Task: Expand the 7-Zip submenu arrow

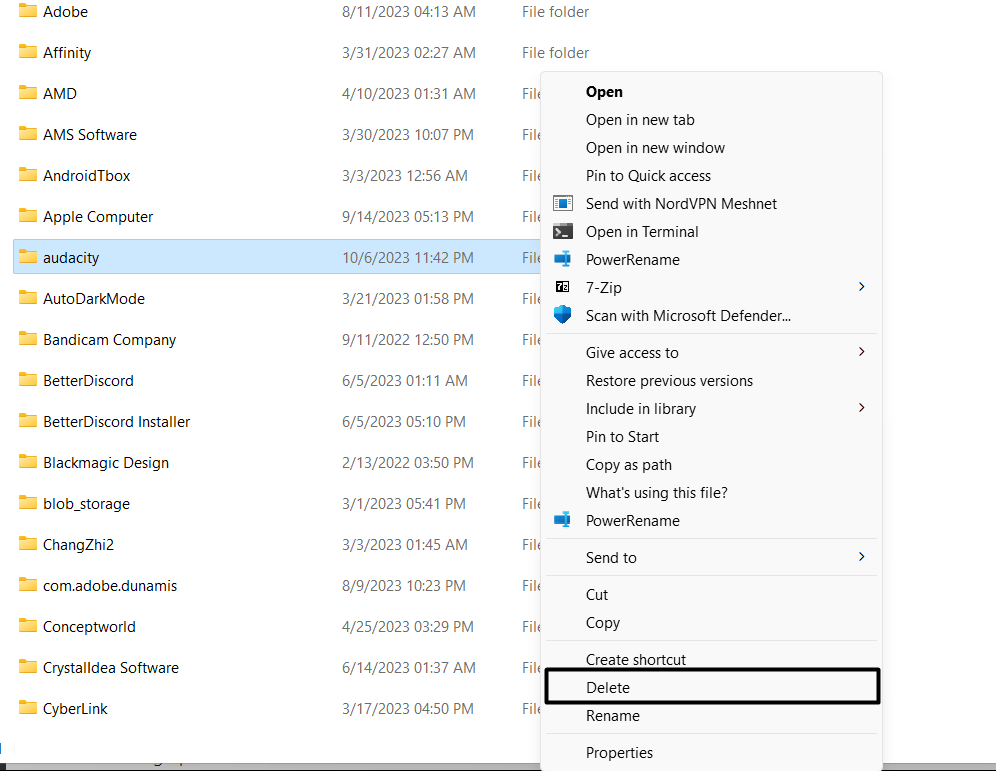Action: [861, 287]
